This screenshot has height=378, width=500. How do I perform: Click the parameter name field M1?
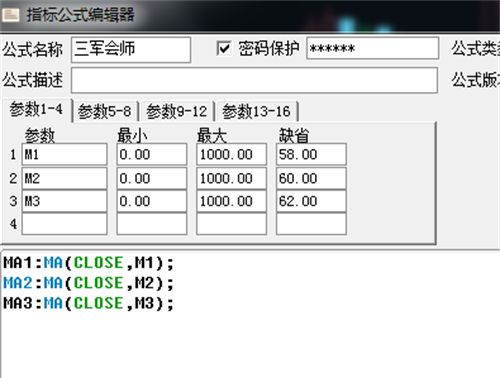(64, 154)
